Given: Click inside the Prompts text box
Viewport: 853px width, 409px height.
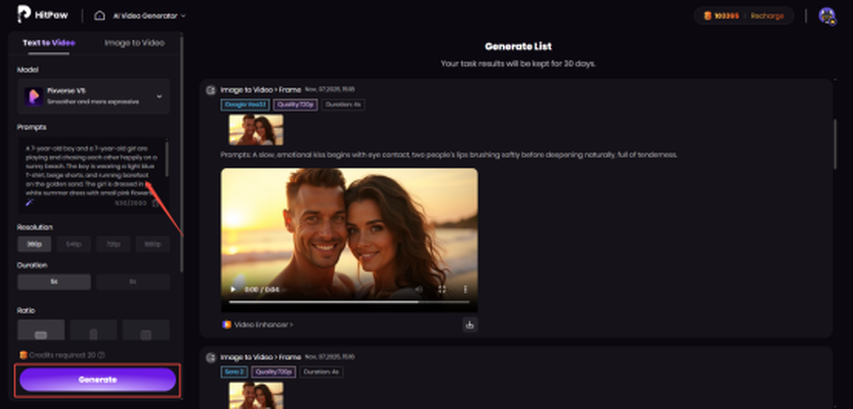Looking at the screenshot, I should 93,168.
